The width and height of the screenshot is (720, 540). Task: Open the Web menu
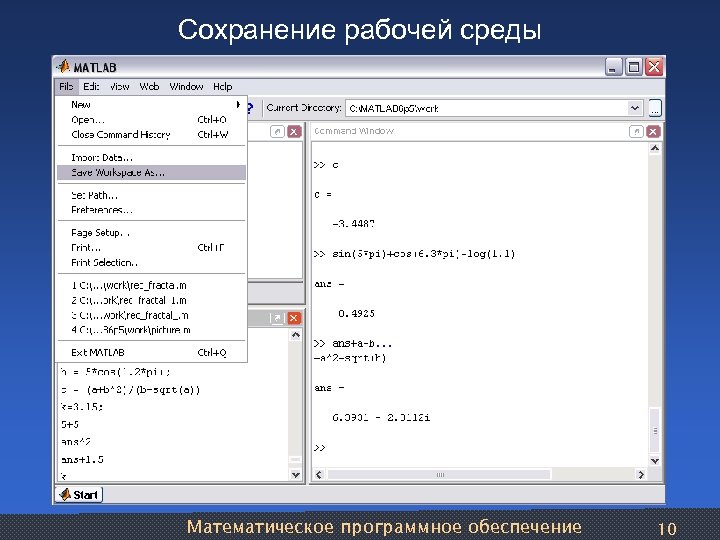(149, 87)
